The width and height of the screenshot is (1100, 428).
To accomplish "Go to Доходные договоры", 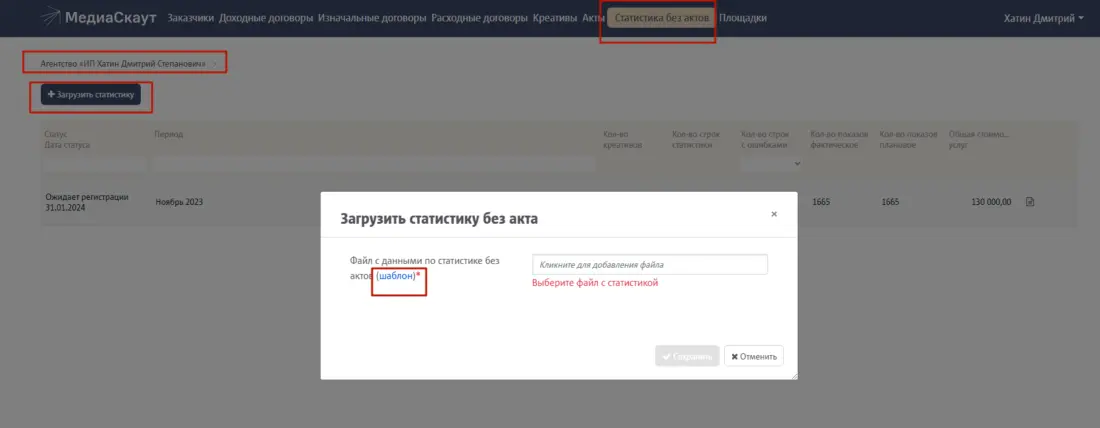I will pyautogui.click(x=266, y=18).
